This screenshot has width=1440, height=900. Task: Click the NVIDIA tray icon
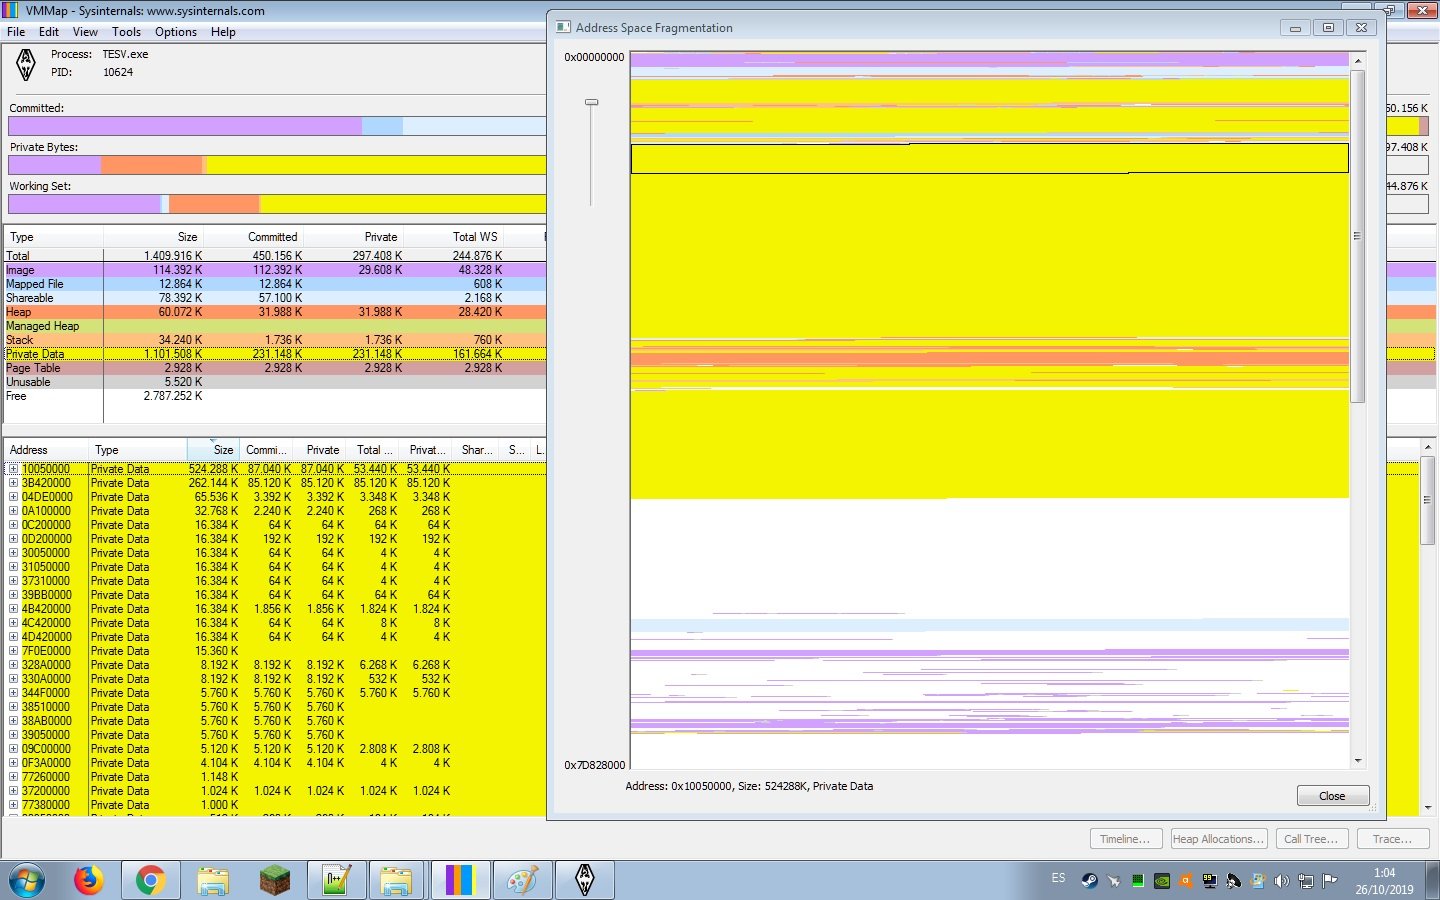[1162, 881]
